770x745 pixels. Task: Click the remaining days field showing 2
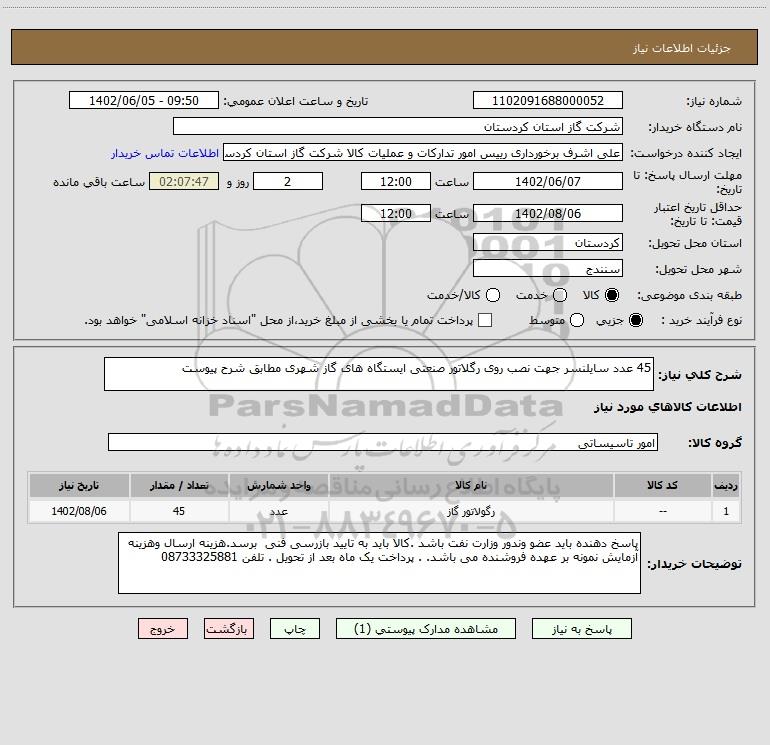click(288, 181)
